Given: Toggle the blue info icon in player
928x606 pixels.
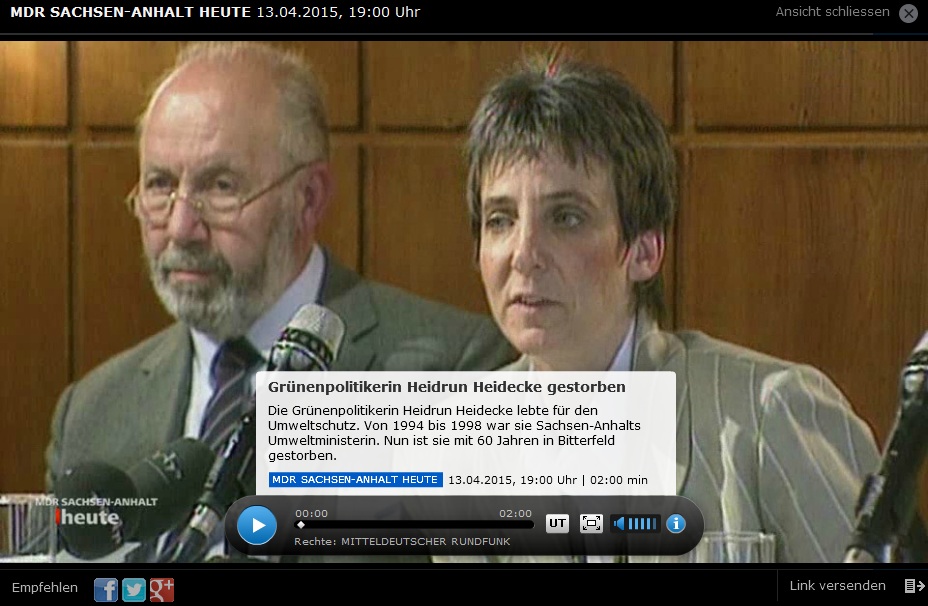Looking at the screenshot, I should [676, 523].
